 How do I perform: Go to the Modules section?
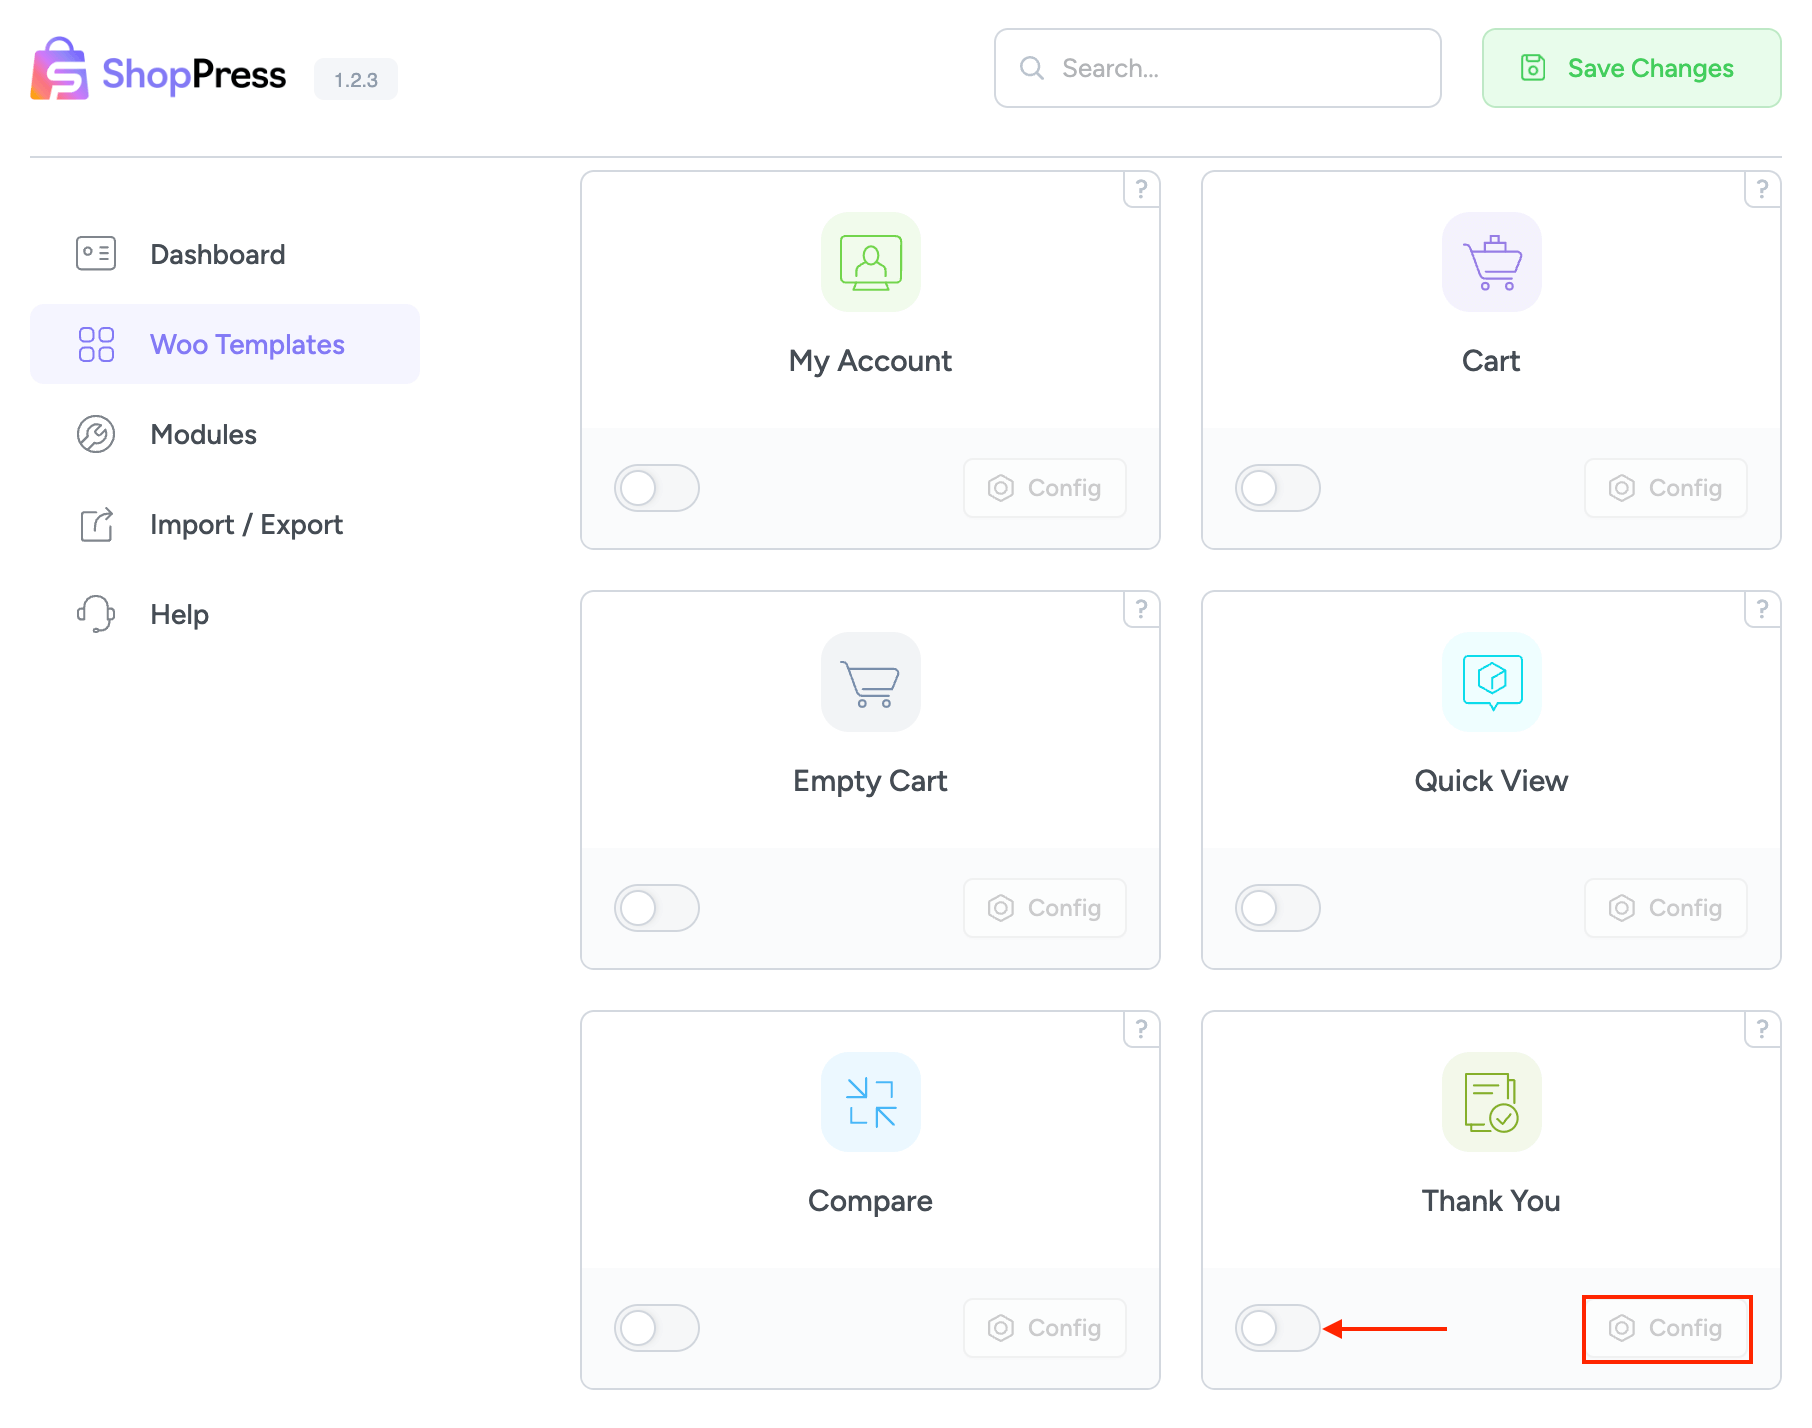pos(203,434)
